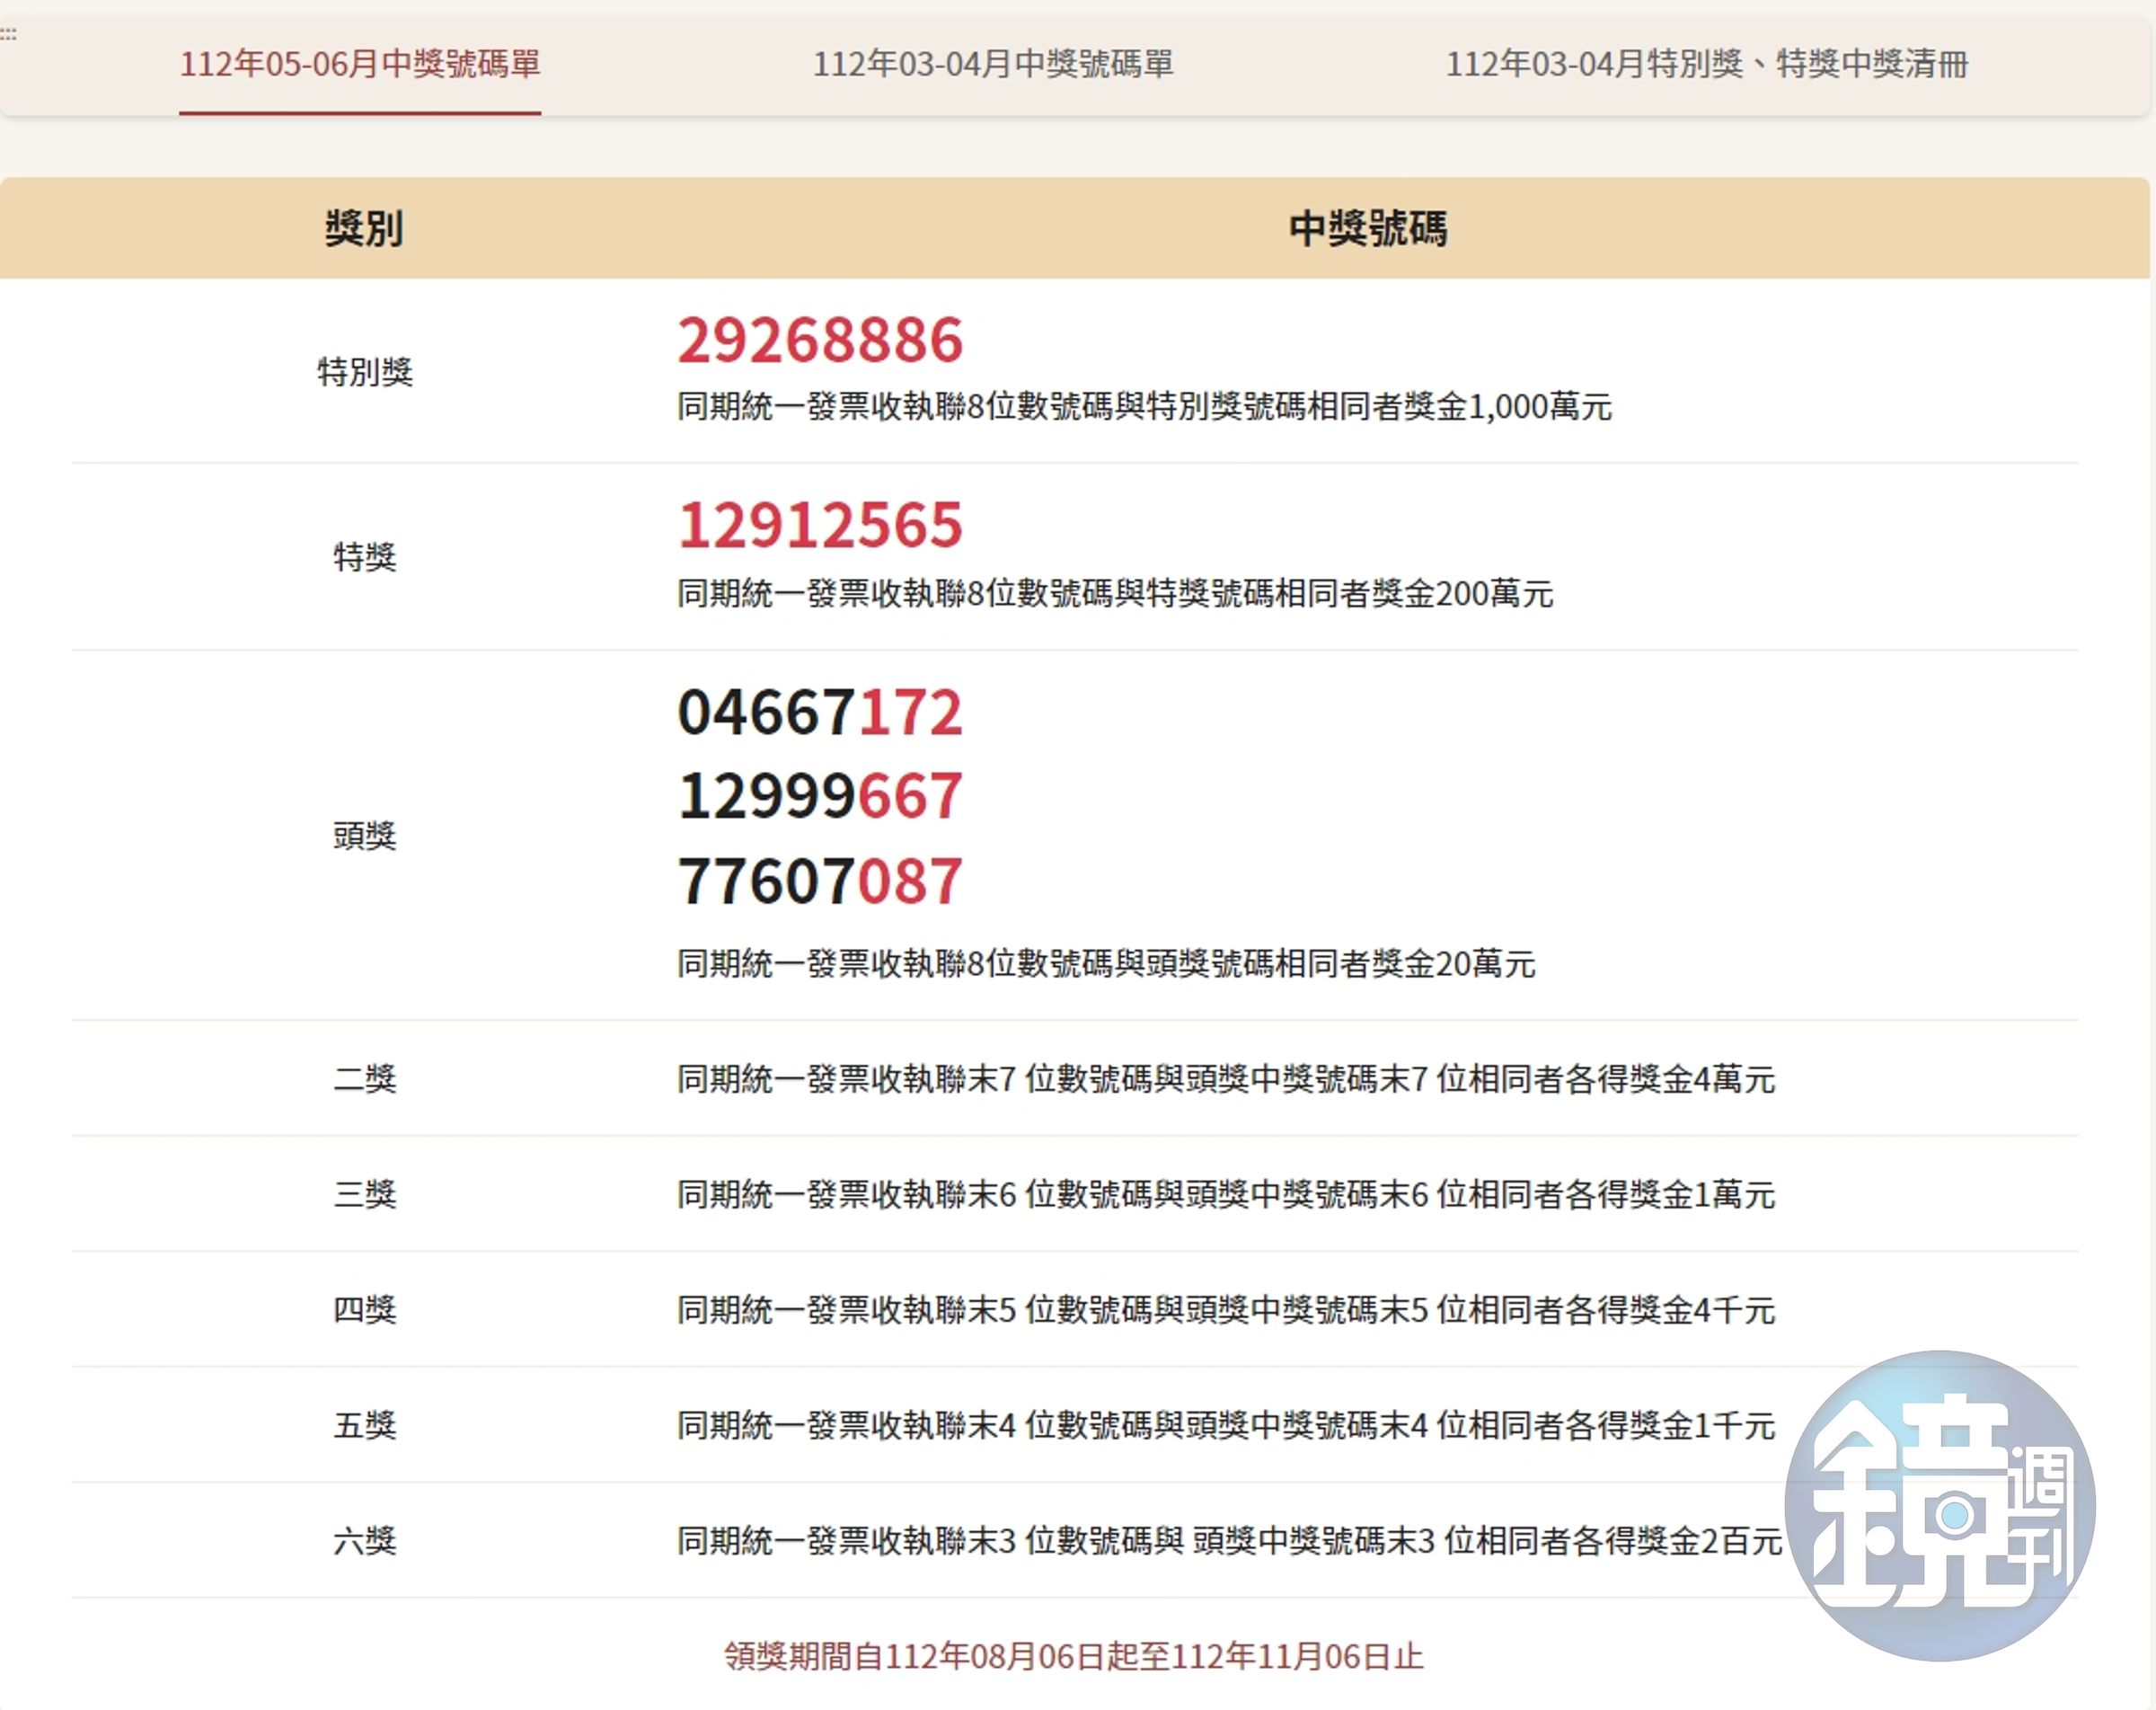Click the 1千元 fifth prize description
2156x1710 pixels.
tap(1226, 1426)
